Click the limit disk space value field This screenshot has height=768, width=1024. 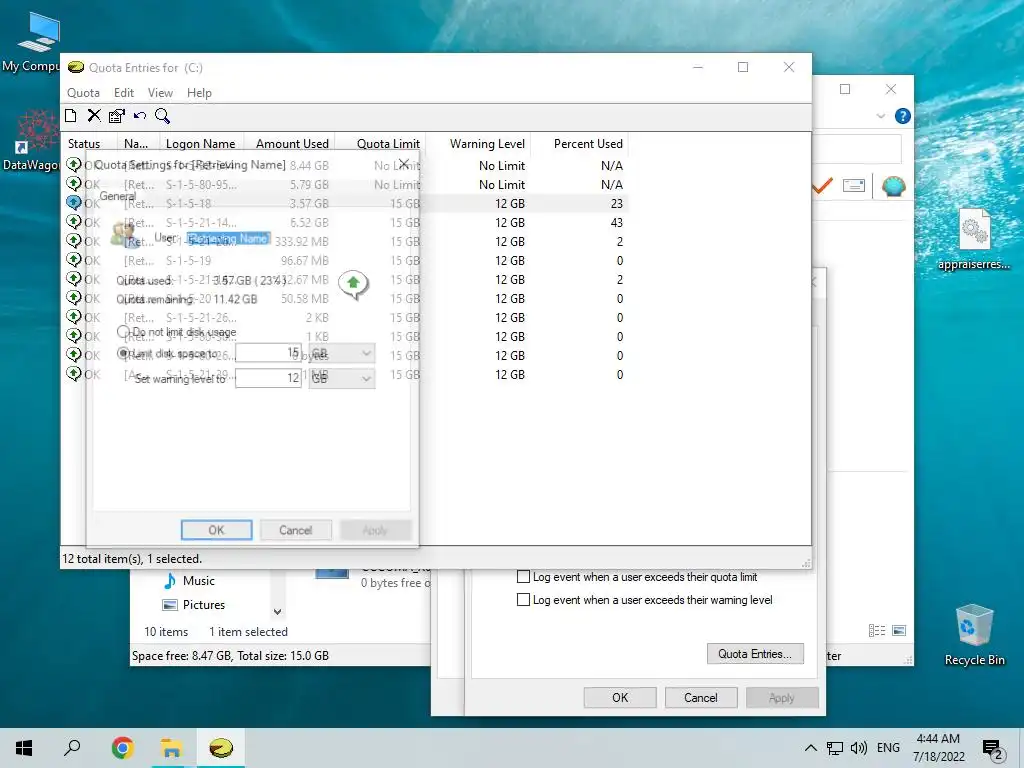tap(268, 353)
